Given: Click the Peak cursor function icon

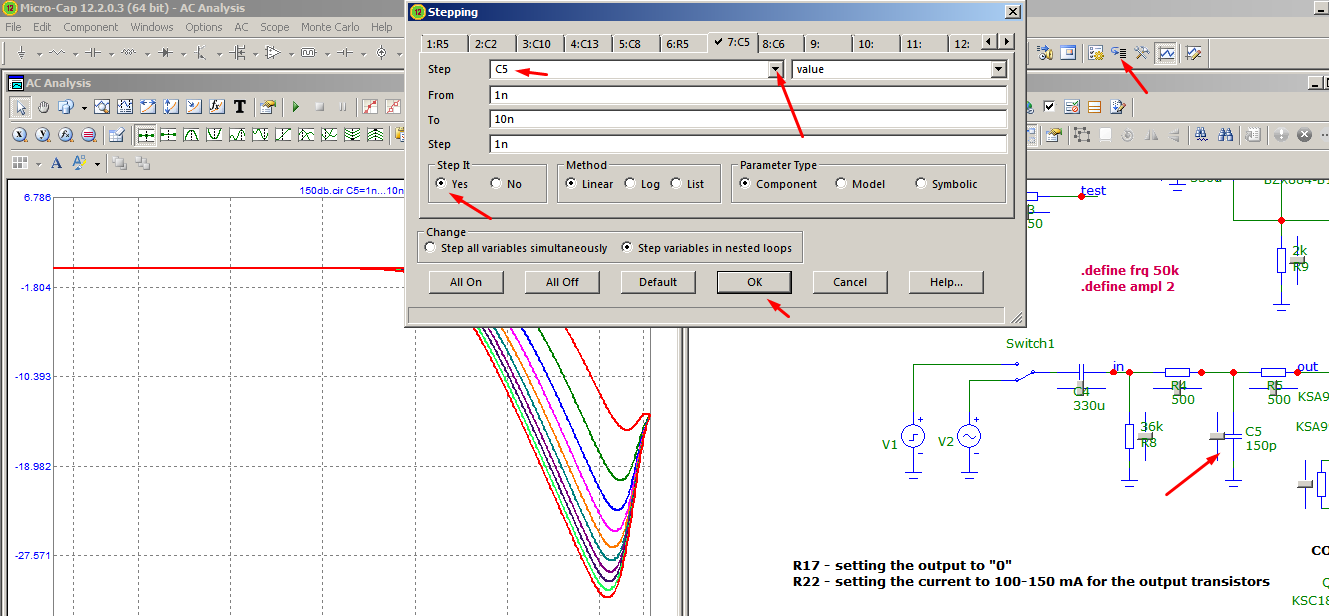Looking at the screenshot, I should click(x=191, y=134).
